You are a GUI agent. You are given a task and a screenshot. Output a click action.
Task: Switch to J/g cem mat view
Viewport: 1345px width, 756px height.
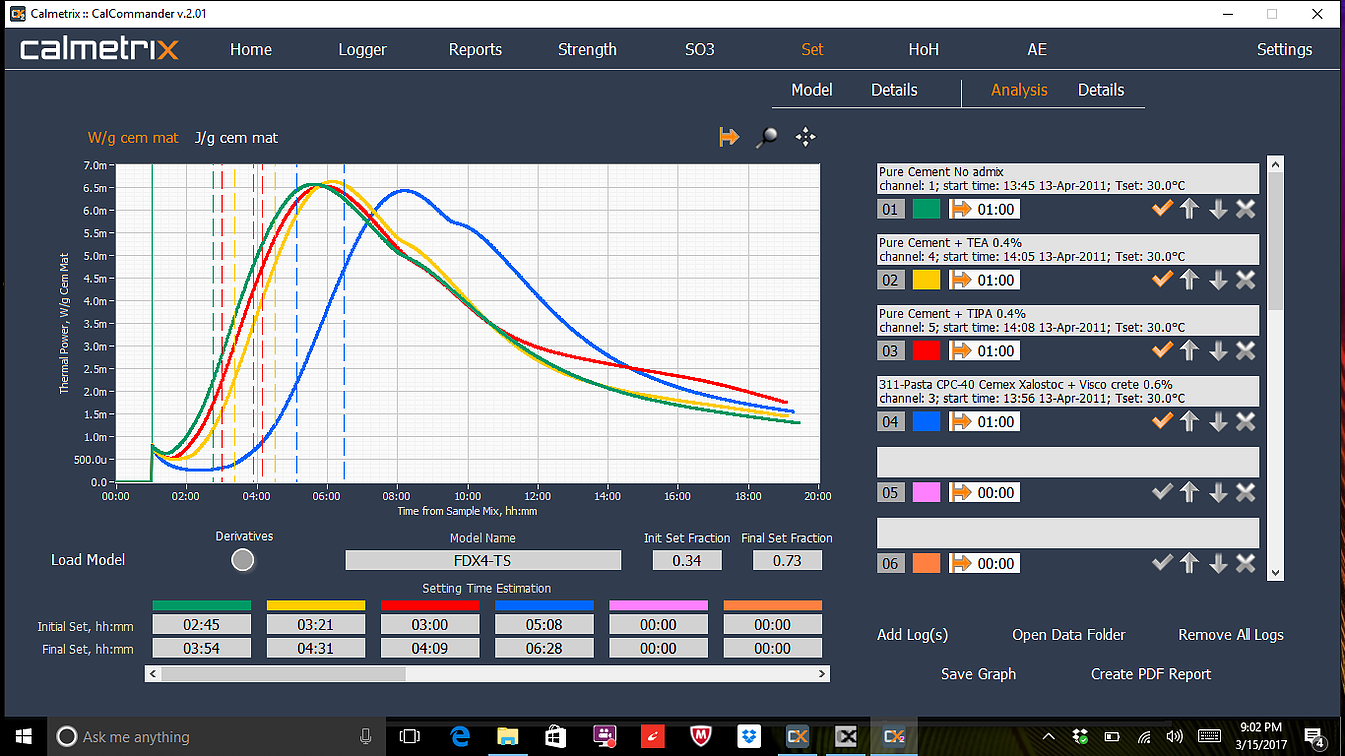tap(236, 138)
